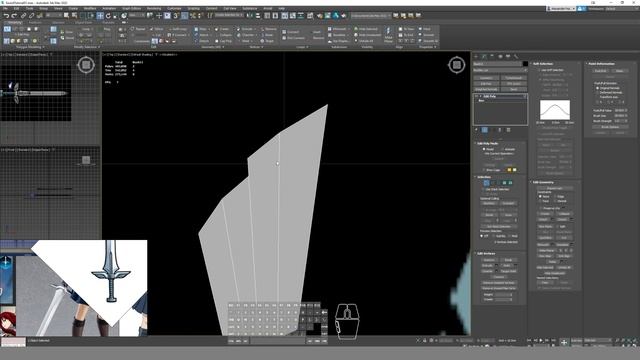Switch to the Freeform ribbon tab

(34, 22)
